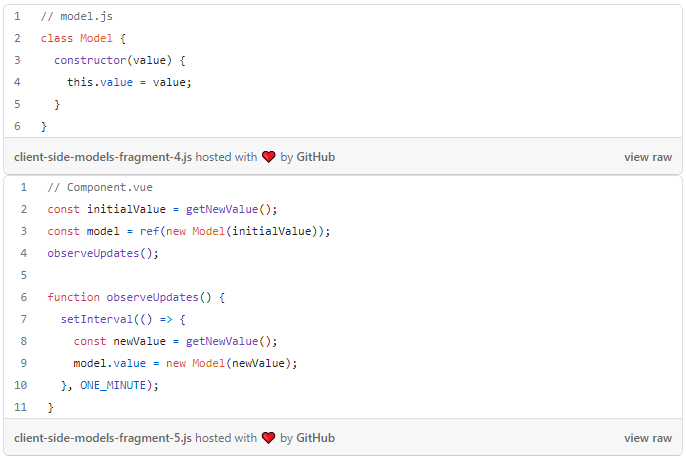Select line number 7 in Component.vue gist
Viewport: 686px width, 459px height.
click(24, 319)
